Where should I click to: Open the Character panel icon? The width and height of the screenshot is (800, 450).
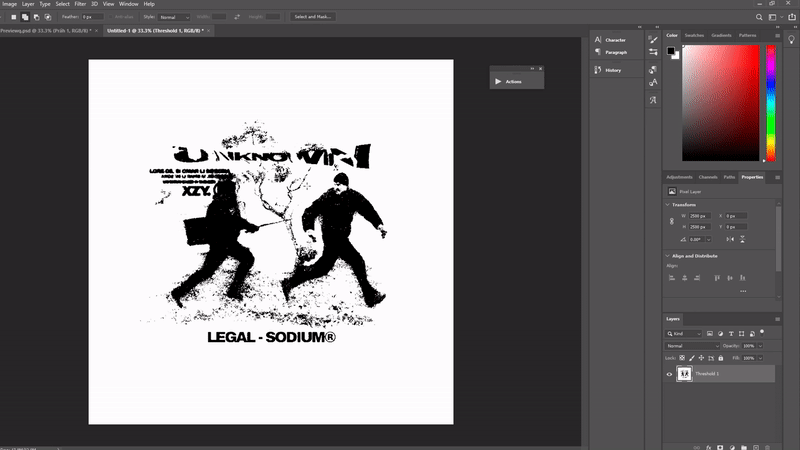(598, 39)
